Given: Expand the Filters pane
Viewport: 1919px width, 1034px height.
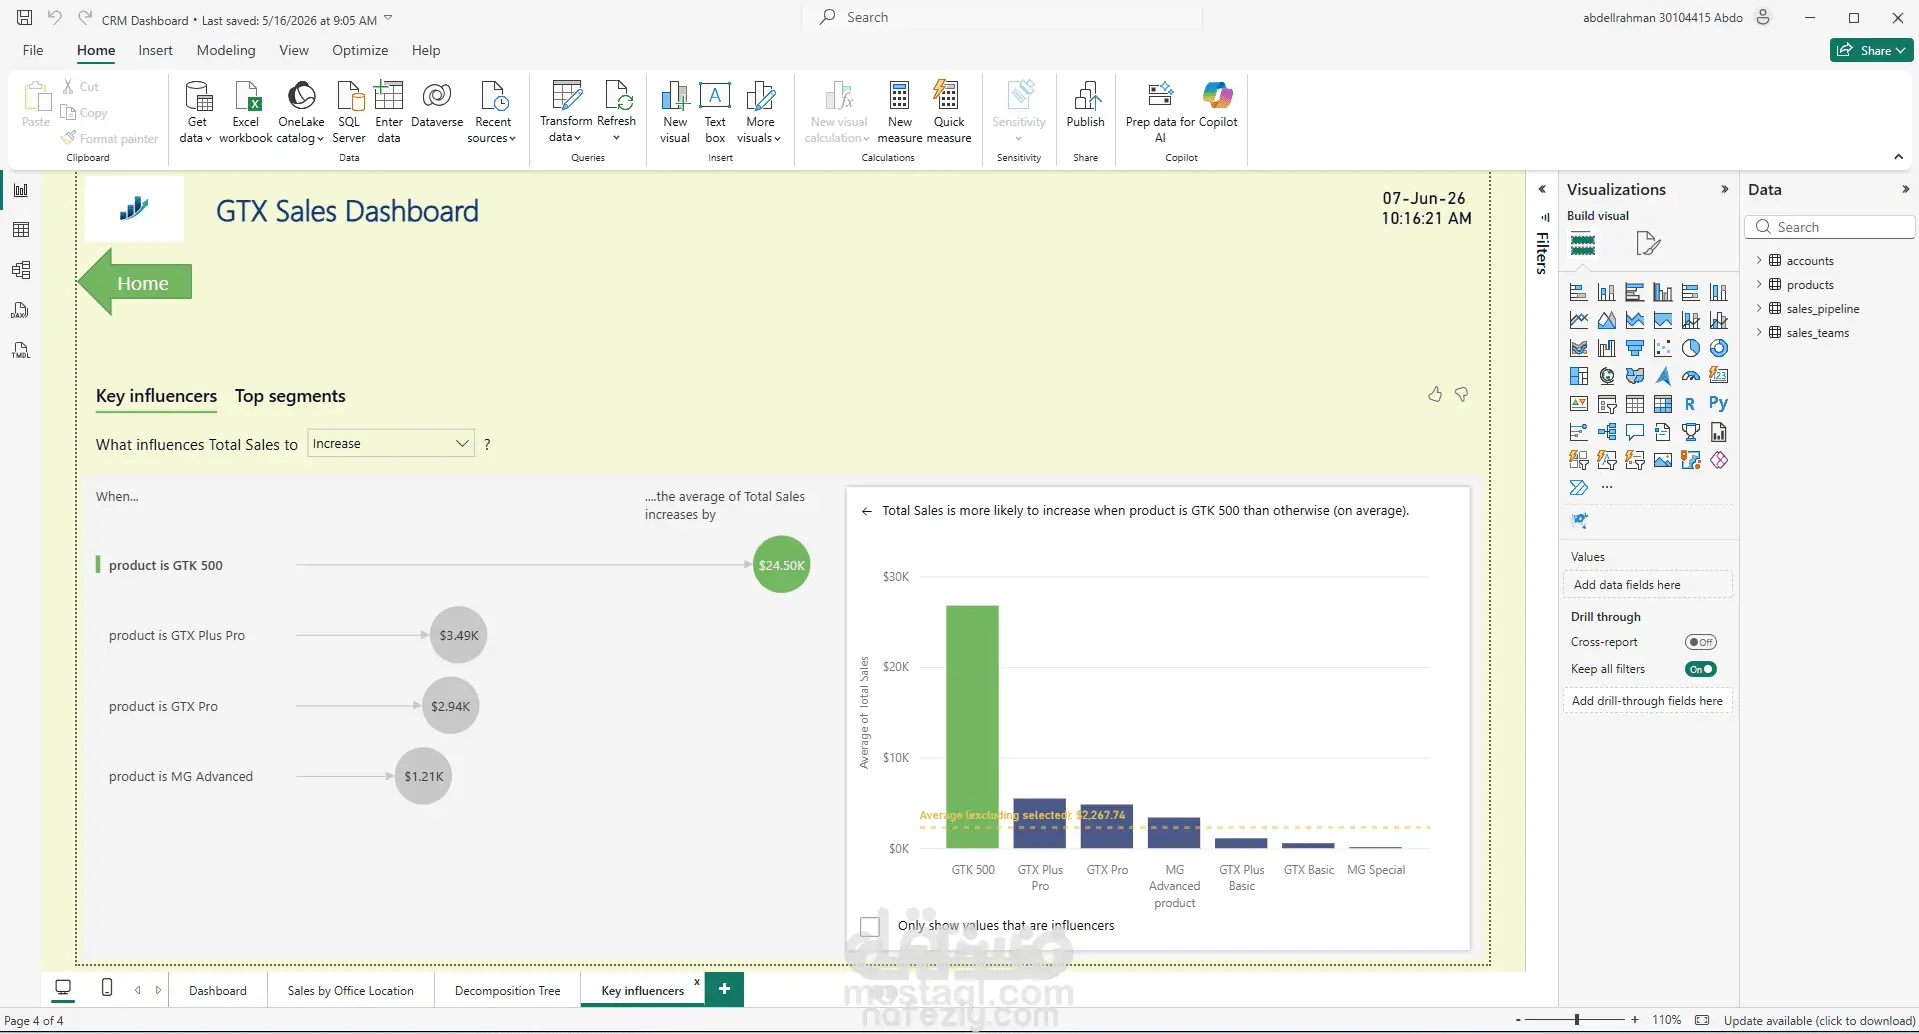Looking at the screenshot, I should [1542, 189].
